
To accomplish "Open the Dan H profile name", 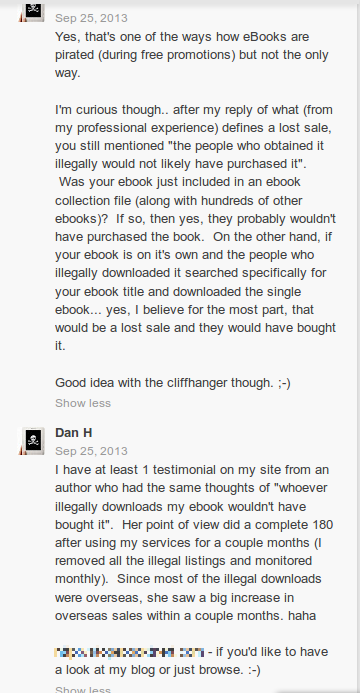I will pyautogui.click(x=74, y=433).
